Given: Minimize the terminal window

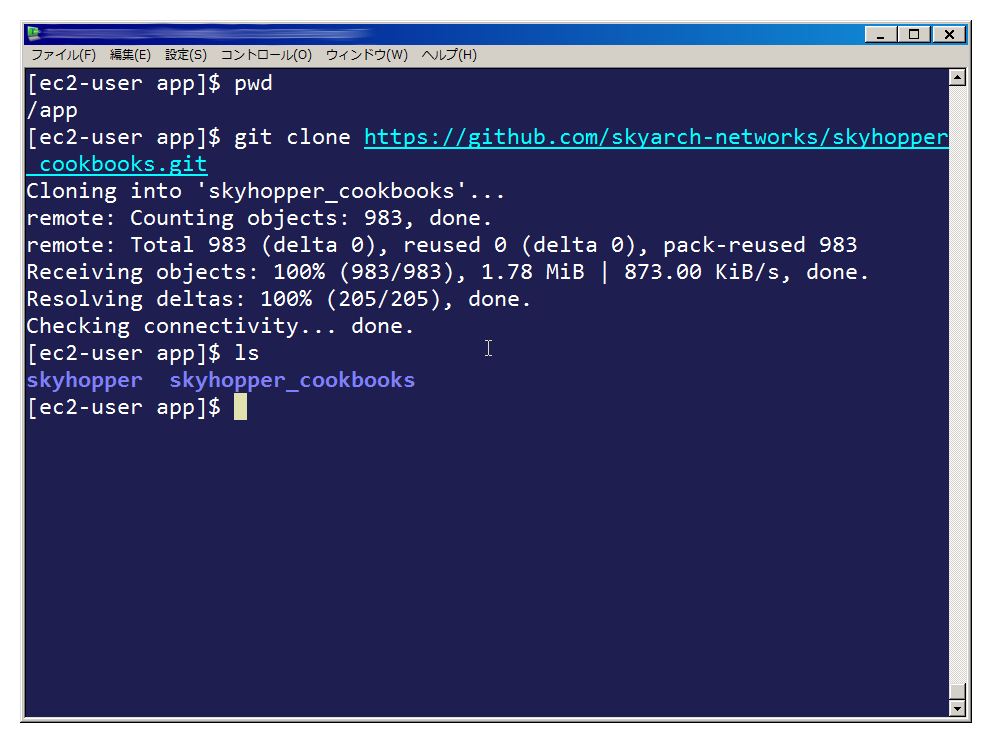Looking at the screenshot, I should point(881,34).
